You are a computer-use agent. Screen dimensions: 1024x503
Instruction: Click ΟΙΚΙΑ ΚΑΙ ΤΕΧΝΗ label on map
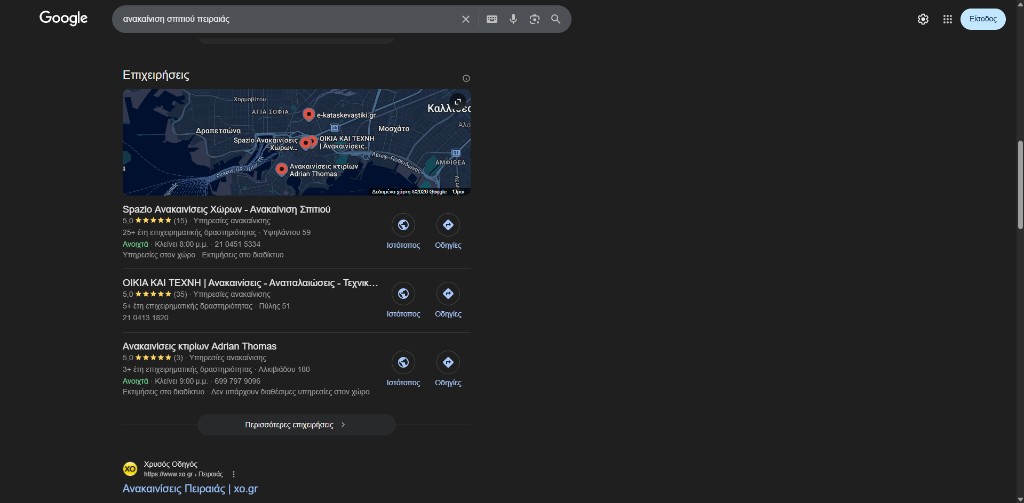346,142
